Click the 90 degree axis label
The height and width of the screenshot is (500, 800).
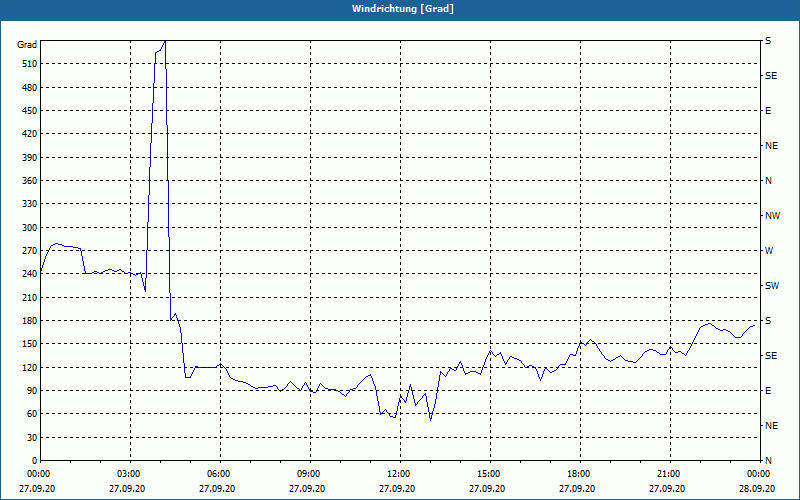(x=31, y=391)
